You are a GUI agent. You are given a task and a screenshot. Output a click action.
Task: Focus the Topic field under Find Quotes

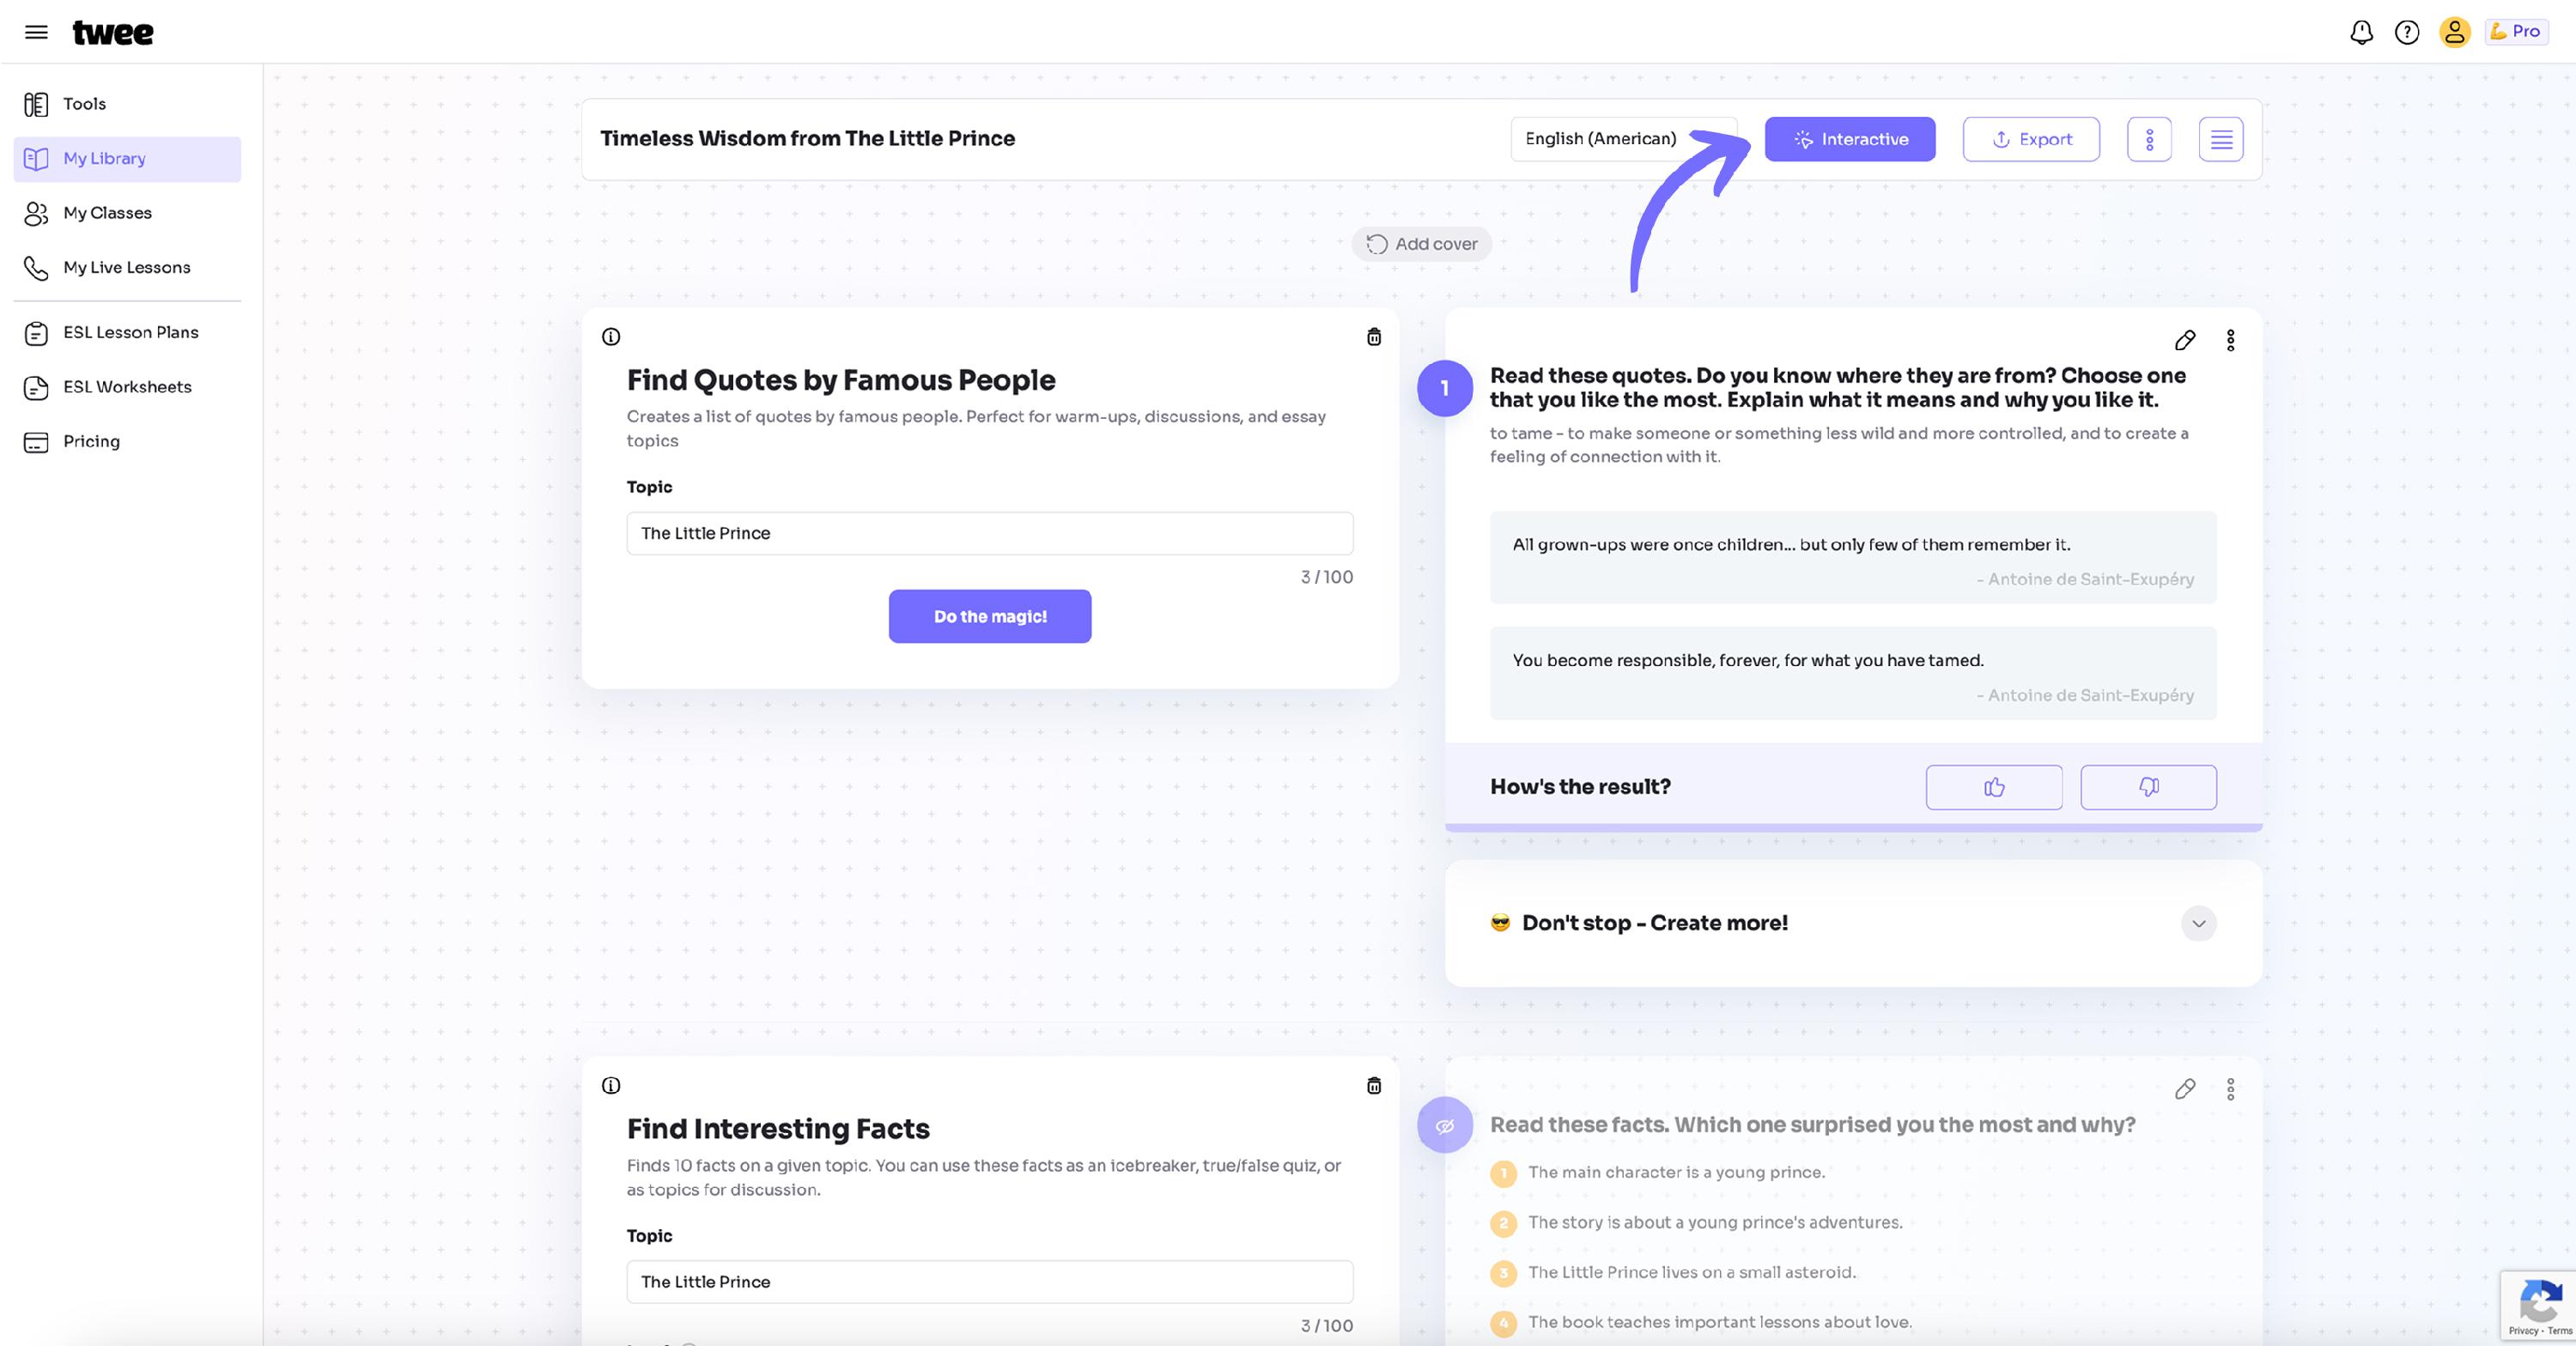(x=990, y=533)
